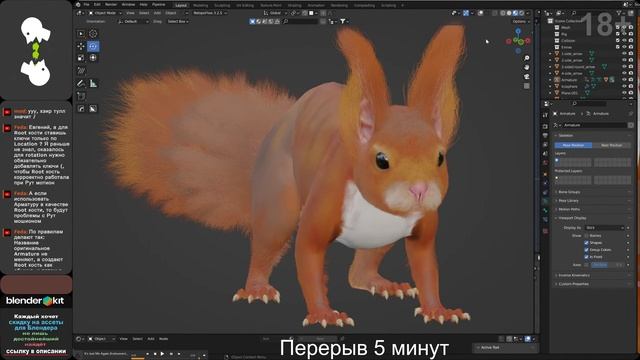Switch to the Layout workspace tab
This screenshot has height=360, width=640.
(x=181, y=5)
